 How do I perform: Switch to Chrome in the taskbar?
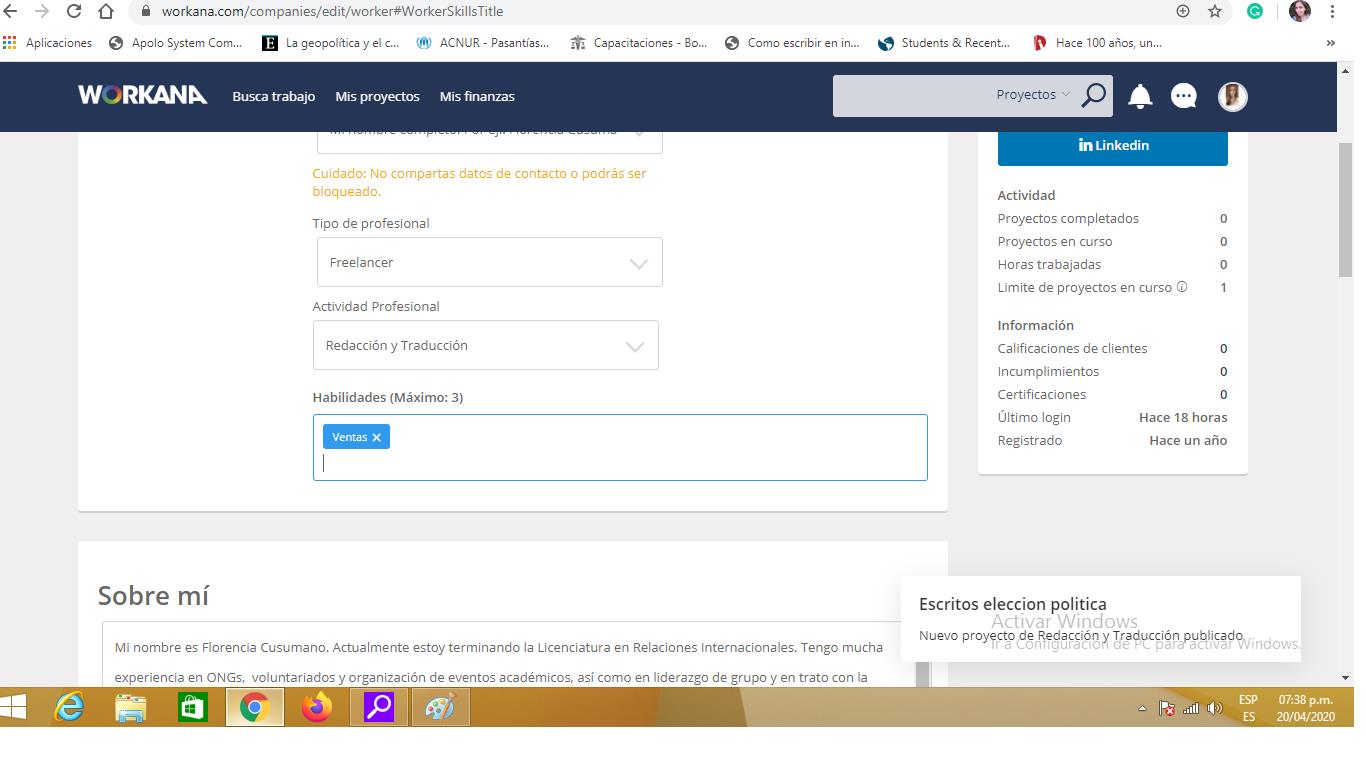tap(254, 708)
